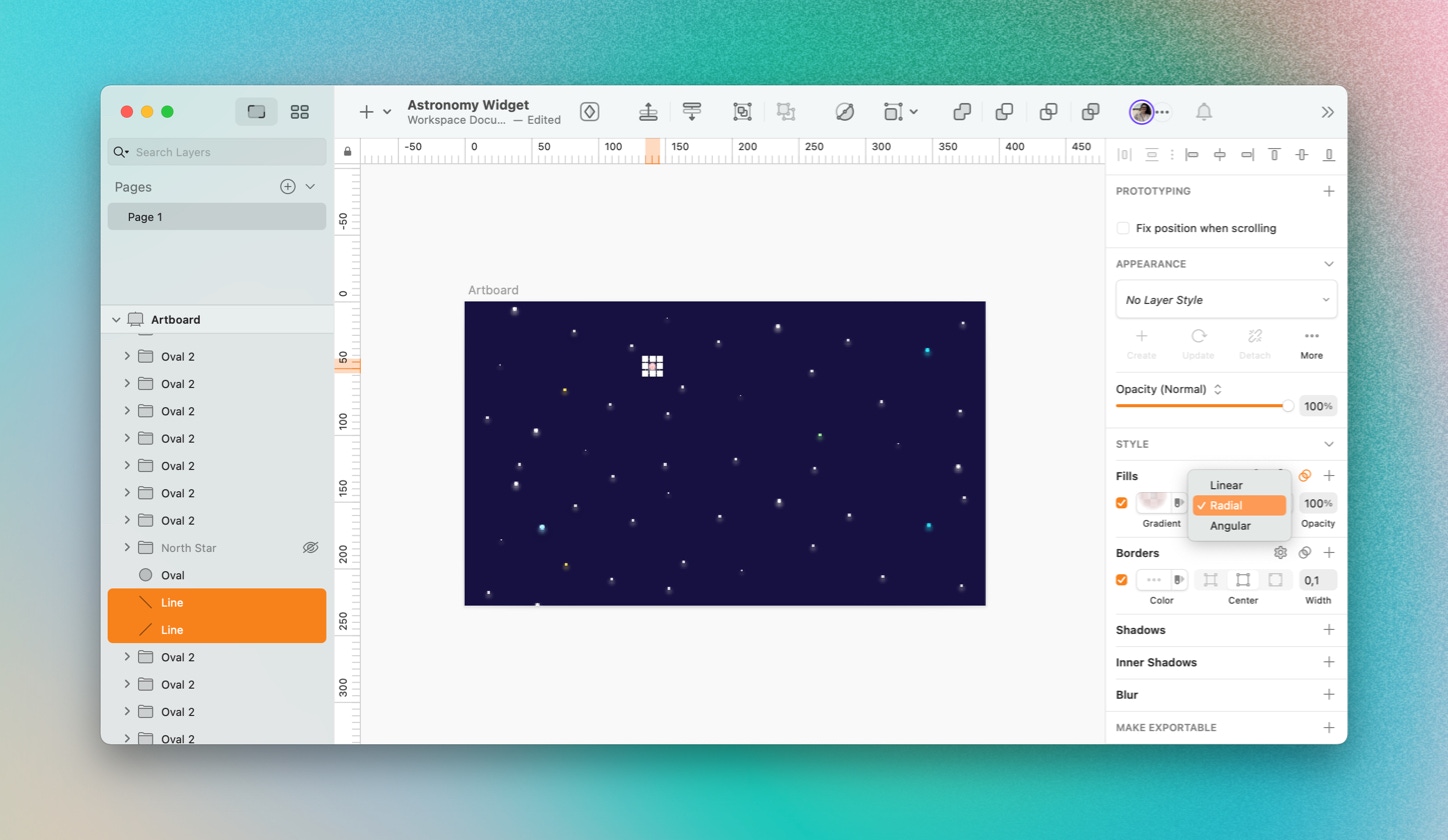Collapse the Pages list chevron

310,187
